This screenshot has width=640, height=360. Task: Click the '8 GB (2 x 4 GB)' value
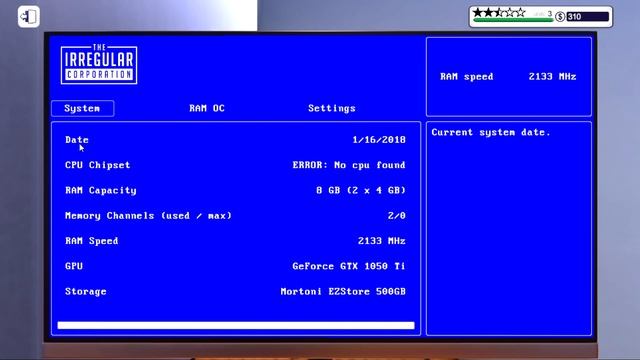361,190
